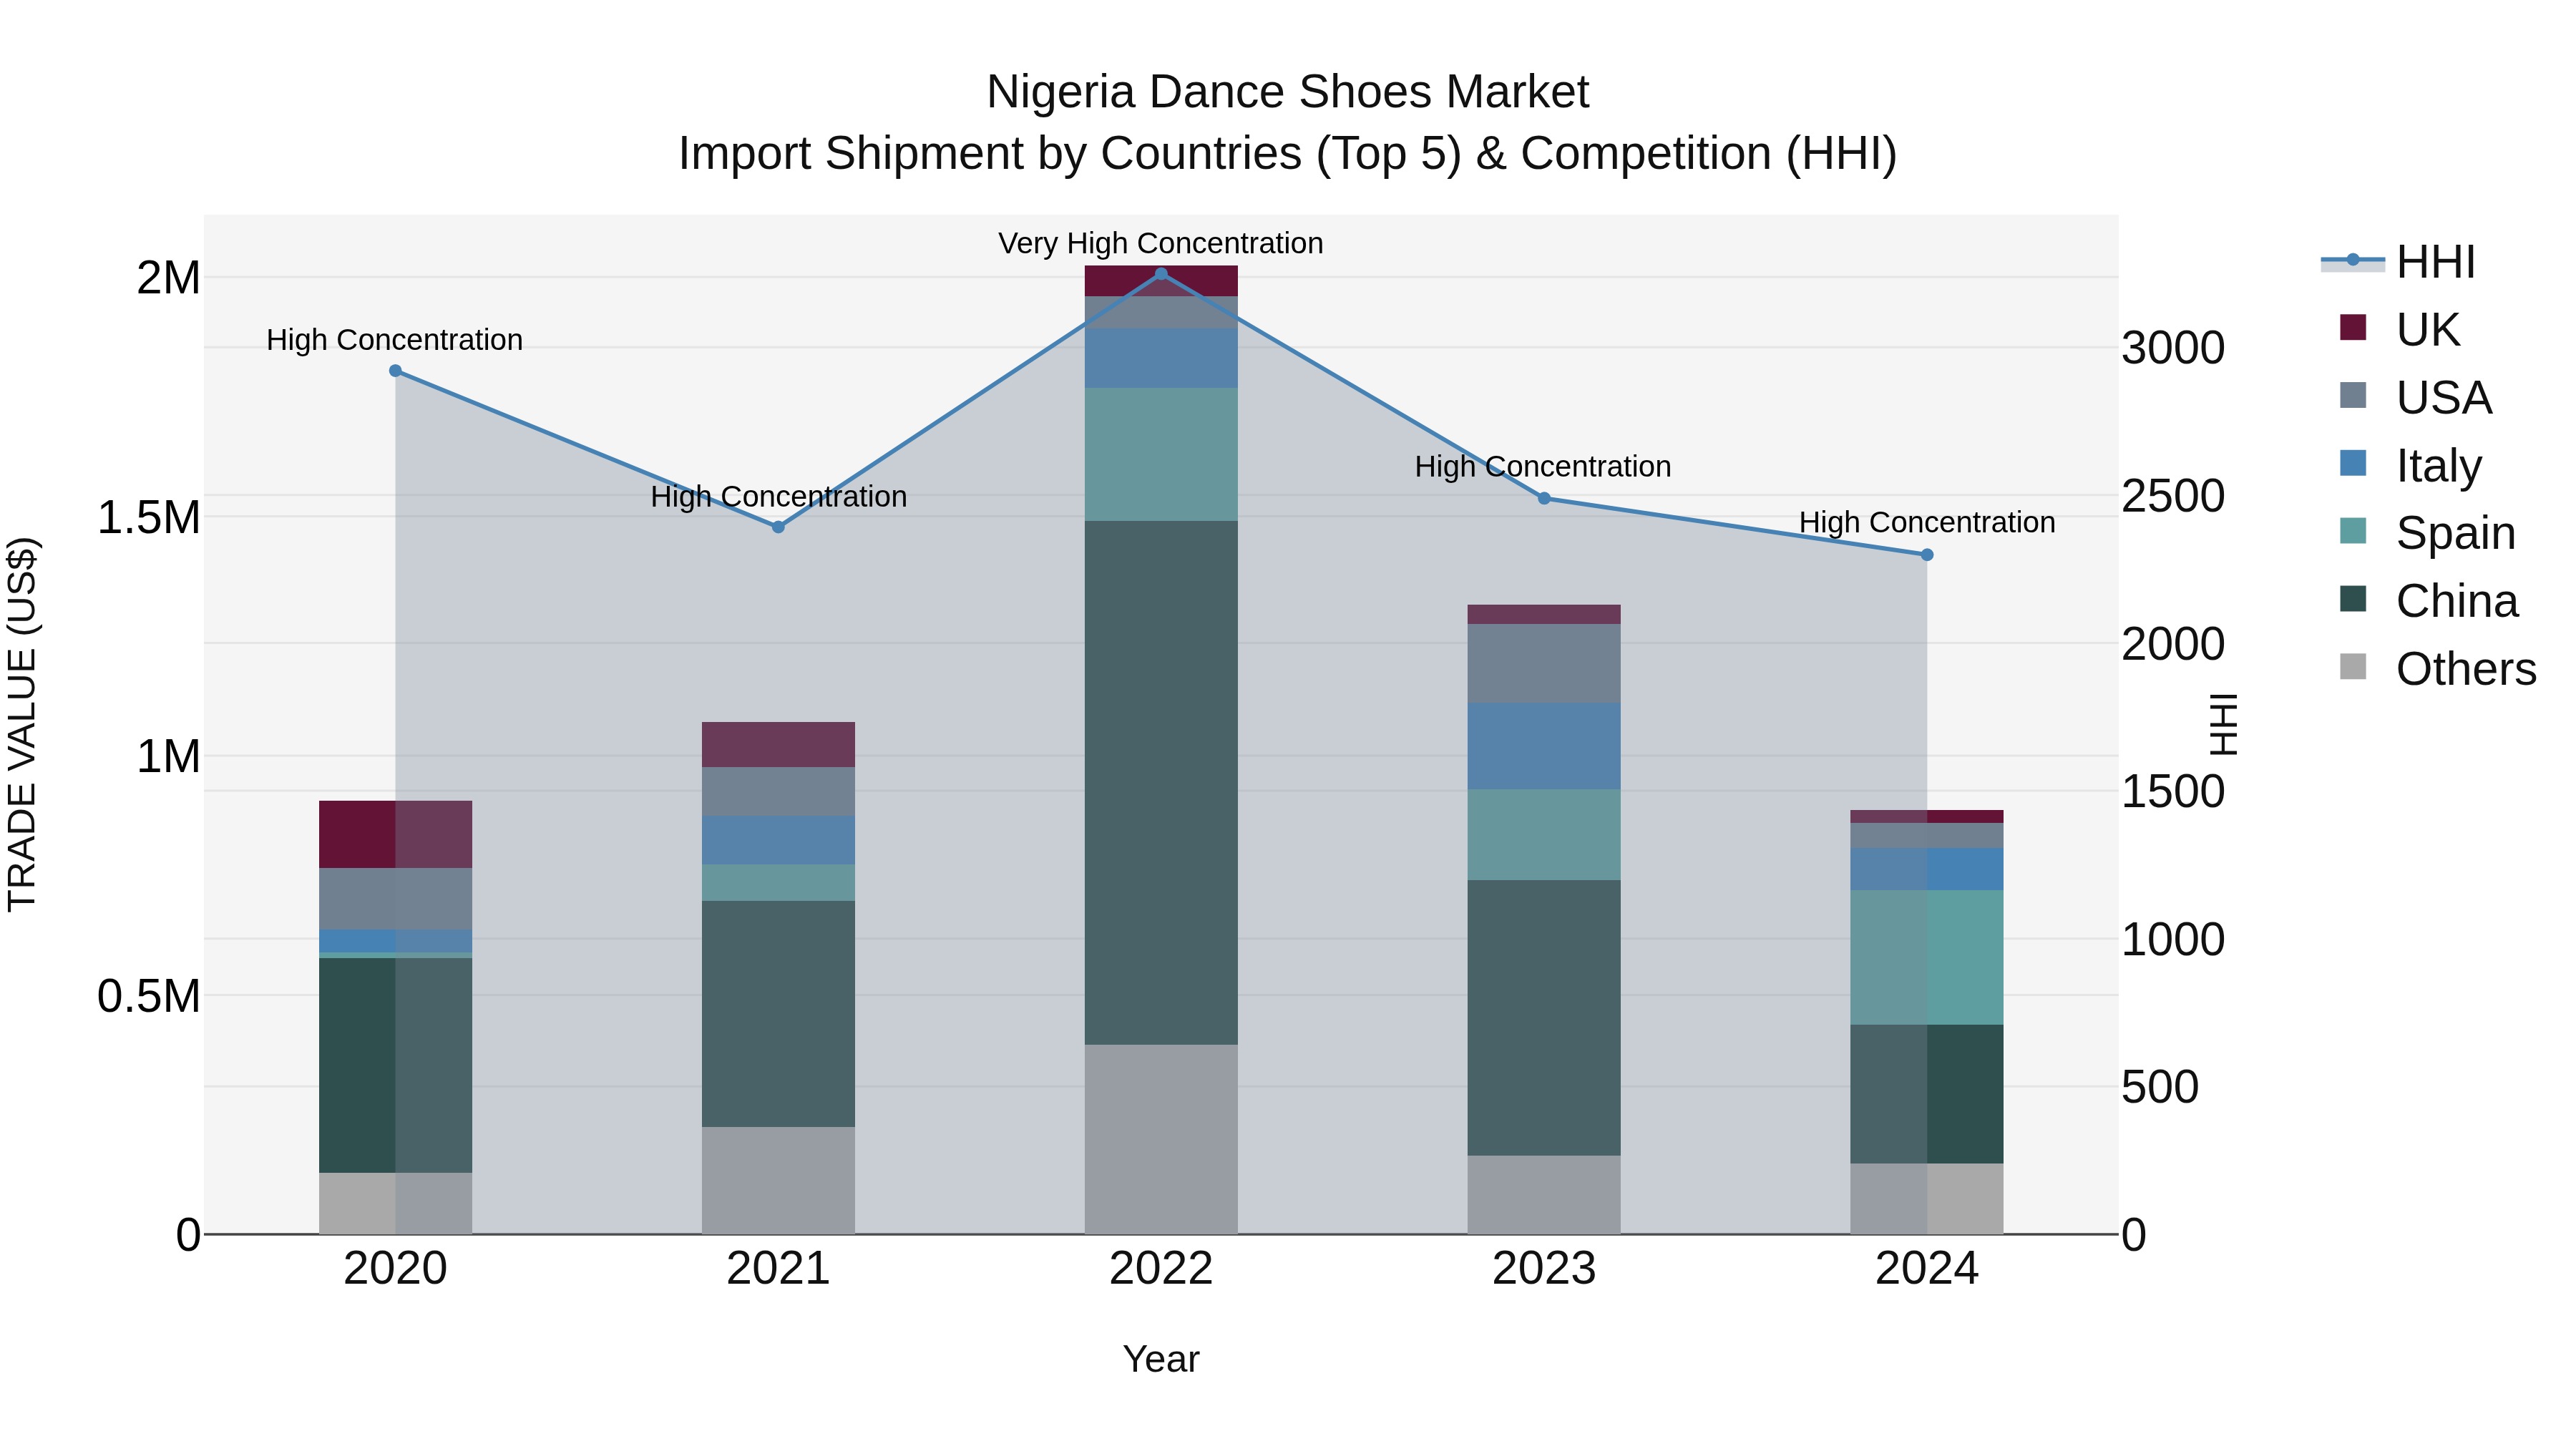The width and height of the screenshot is (2576, 1449).
Task: Click the Spain teal legend swatch
Action: click(2353, 531)
